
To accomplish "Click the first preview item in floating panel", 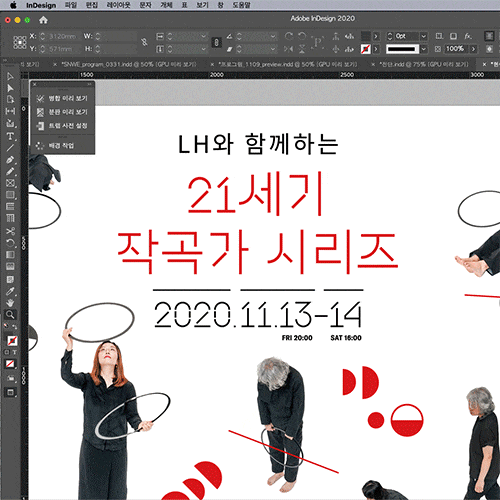I will coord(63,99).
